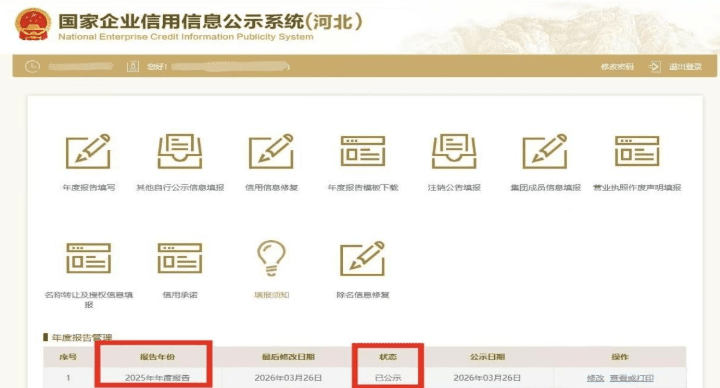
Task: Click 查看或打印 in the 2025 report row
Action: 632,378
